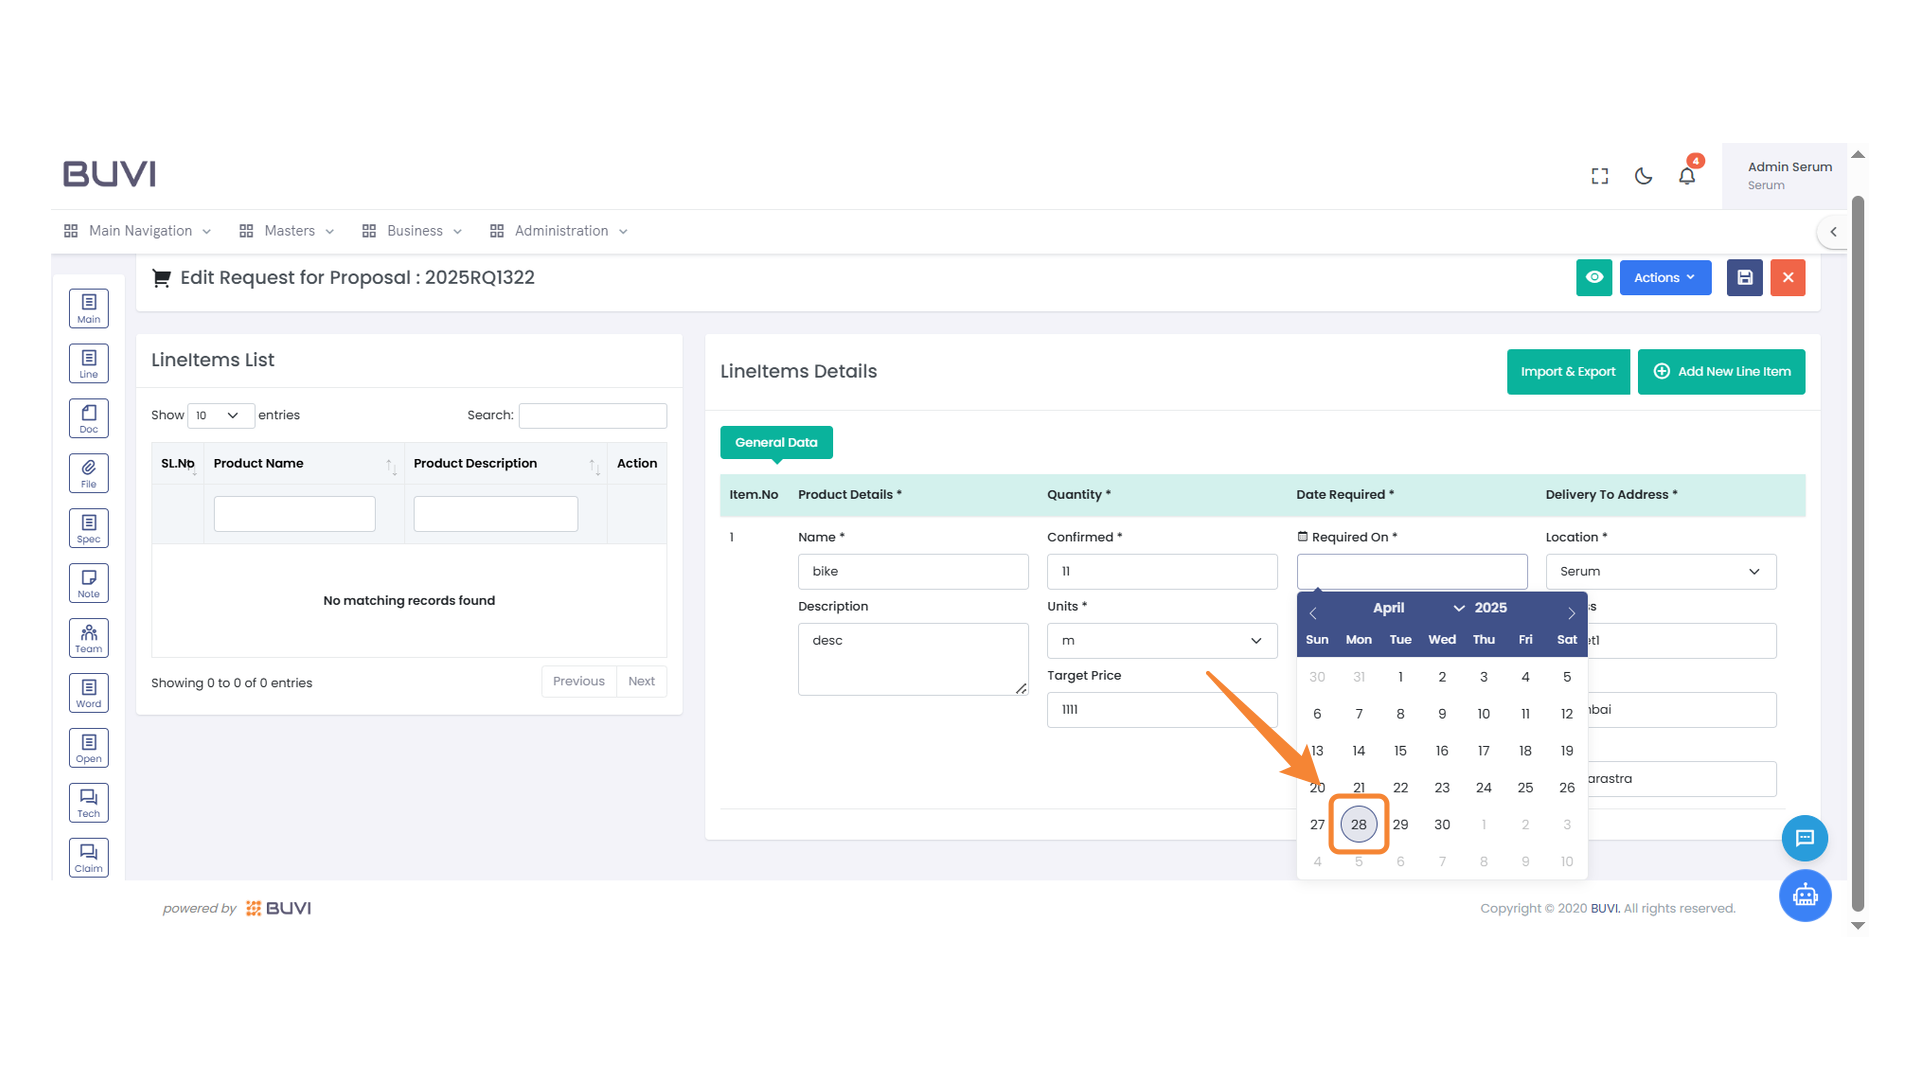Open the Masters menu
This screenshot has height=1080, width=1920.
288,231
